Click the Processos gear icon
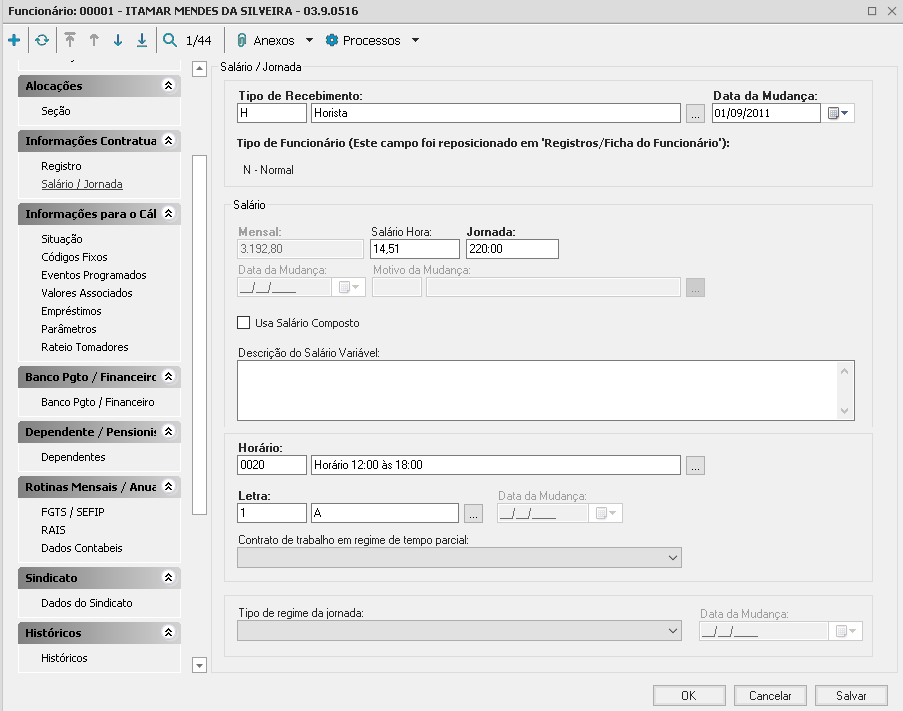Image resolution: width=903 pixels, height=711 pixels. point(332,40)
